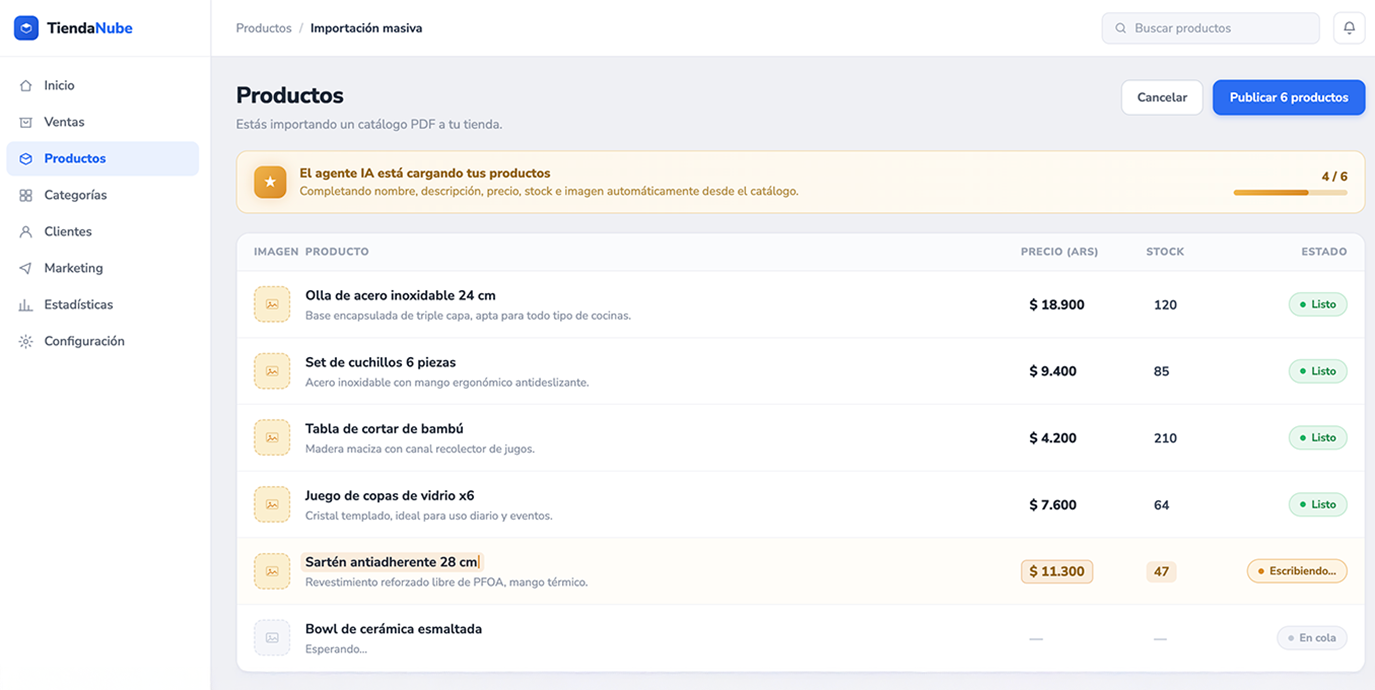Click Tabla de cortar de bambú product name
The width and height of the screenshot is (1375, 690).
point(384,429)
